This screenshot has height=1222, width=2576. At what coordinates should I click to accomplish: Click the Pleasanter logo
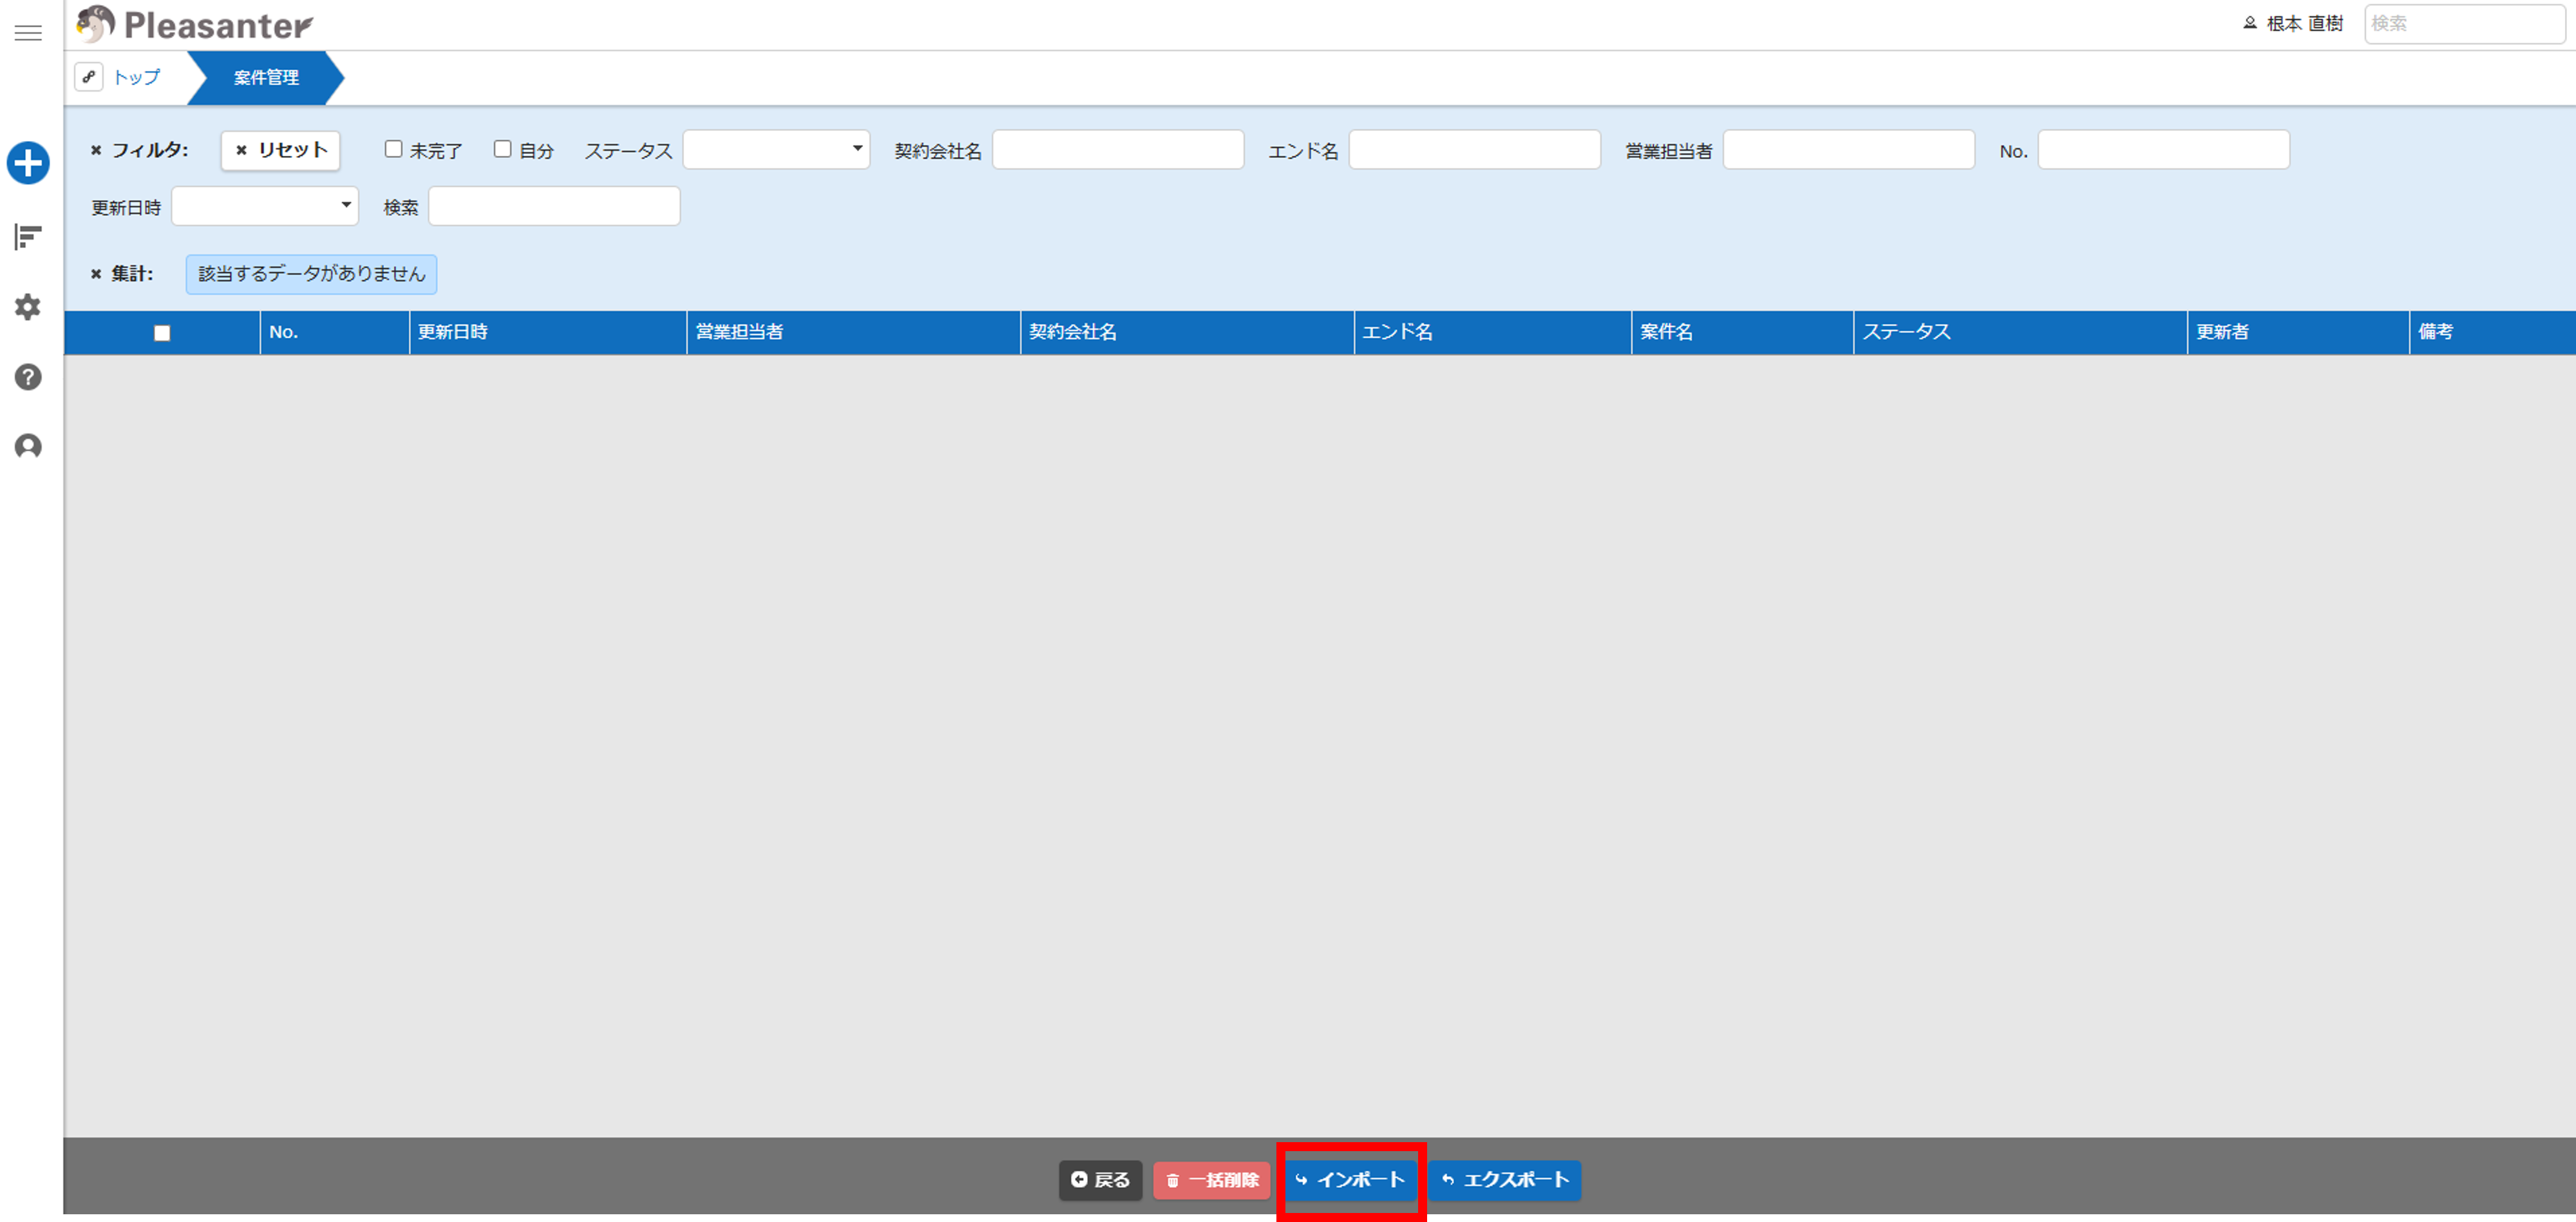coord(196,25)
